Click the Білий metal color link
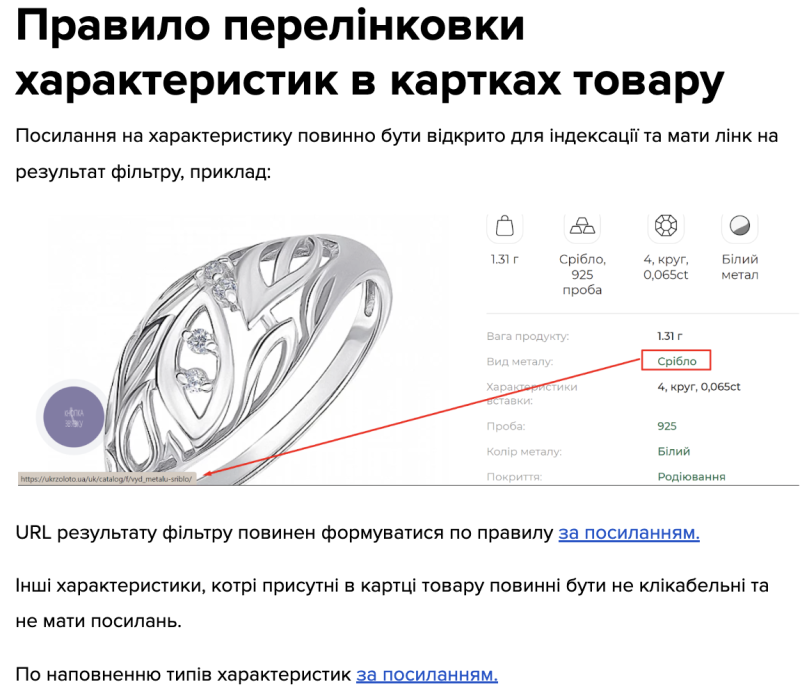800x698 pixels. tap(673, 451)
